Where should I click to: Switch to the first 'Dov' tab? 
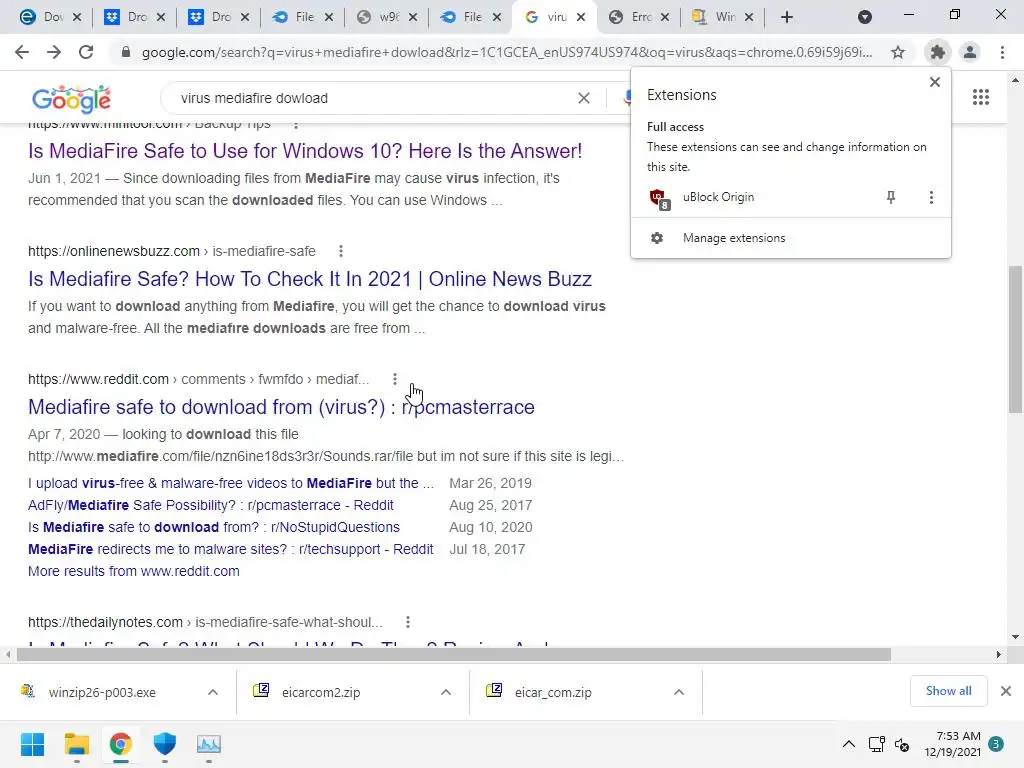[x=44, y=17]
